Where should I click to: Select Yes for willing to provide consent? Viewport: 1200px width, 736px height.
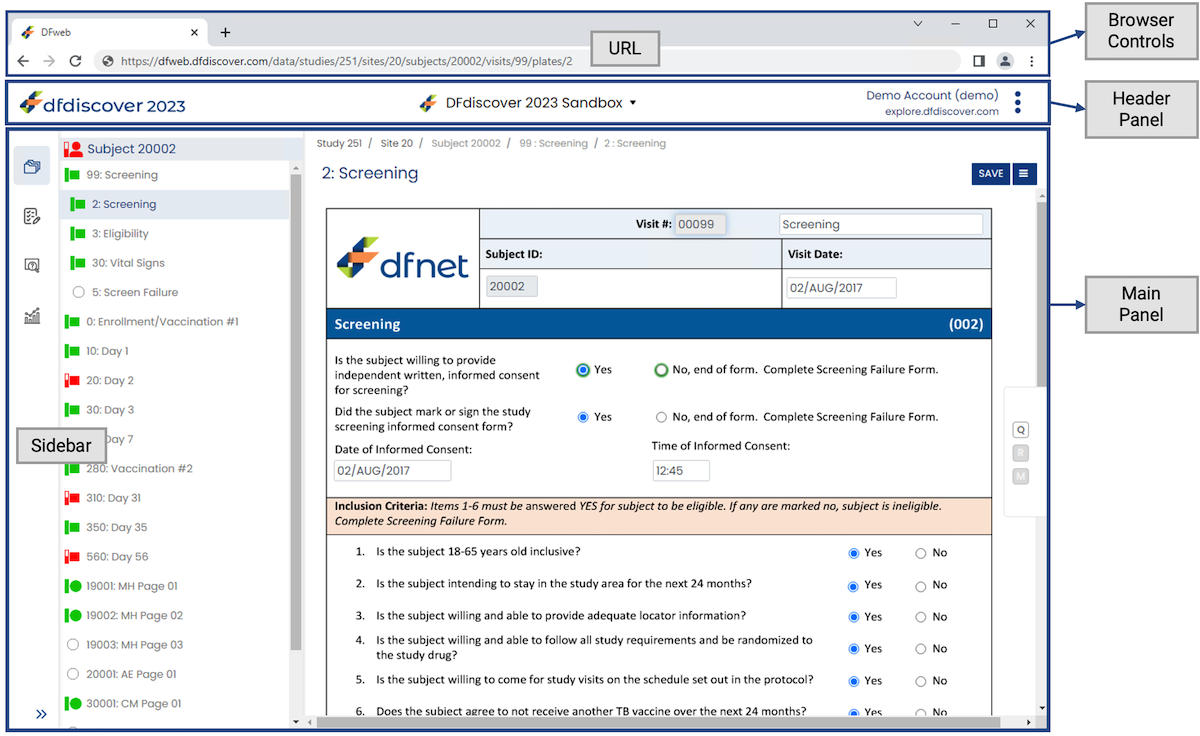pyautogui.click(x=583, y=370)
